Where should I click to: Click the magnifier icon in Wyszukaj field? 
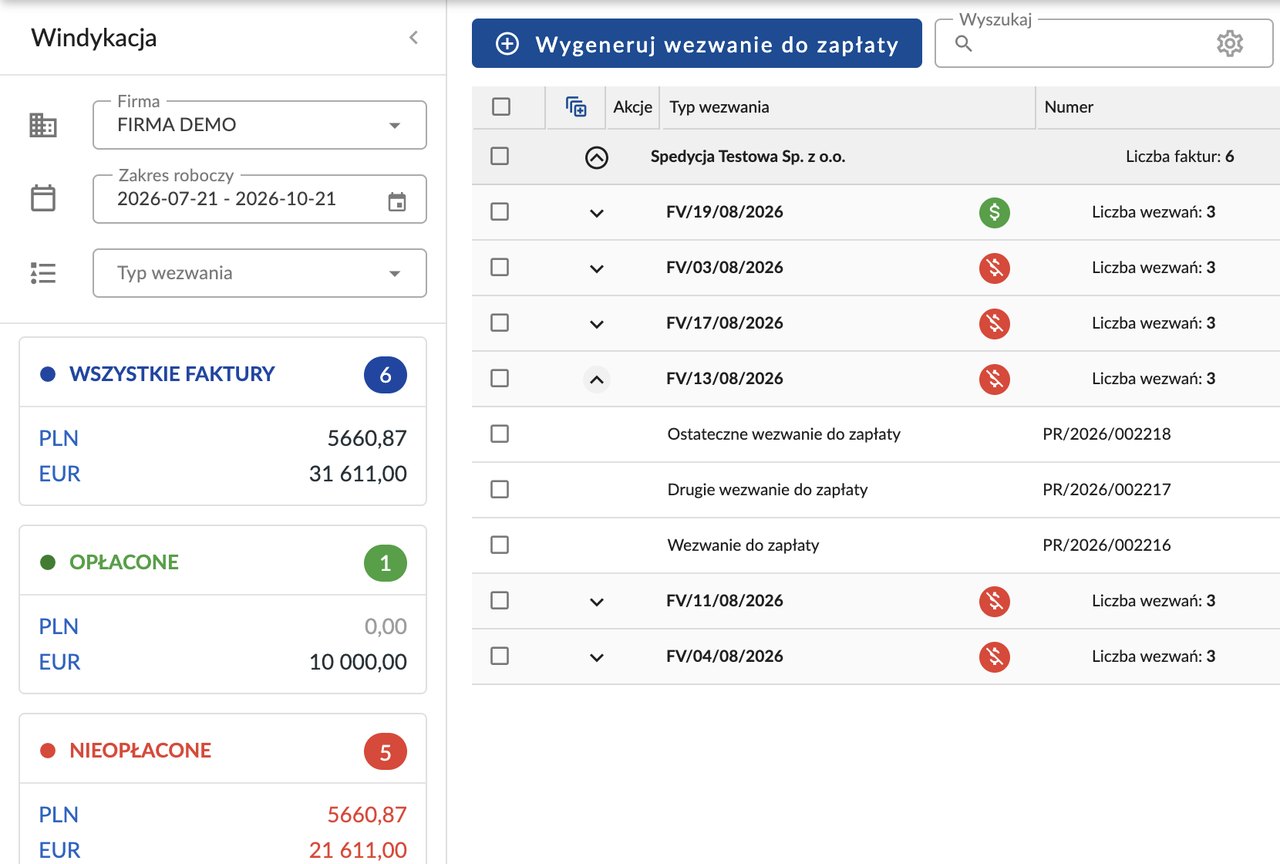(964, 44)
